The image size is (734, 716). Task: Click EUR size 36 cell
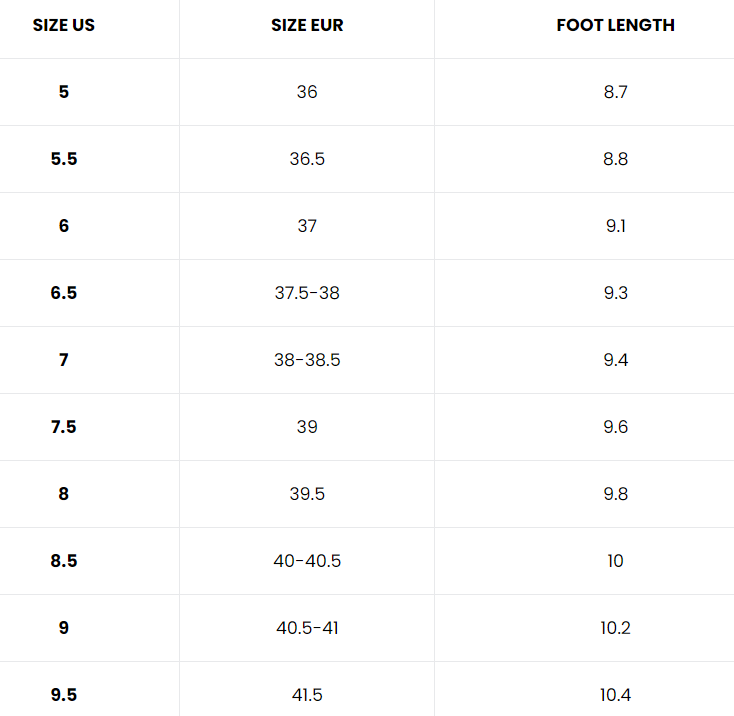coord(307,92)
